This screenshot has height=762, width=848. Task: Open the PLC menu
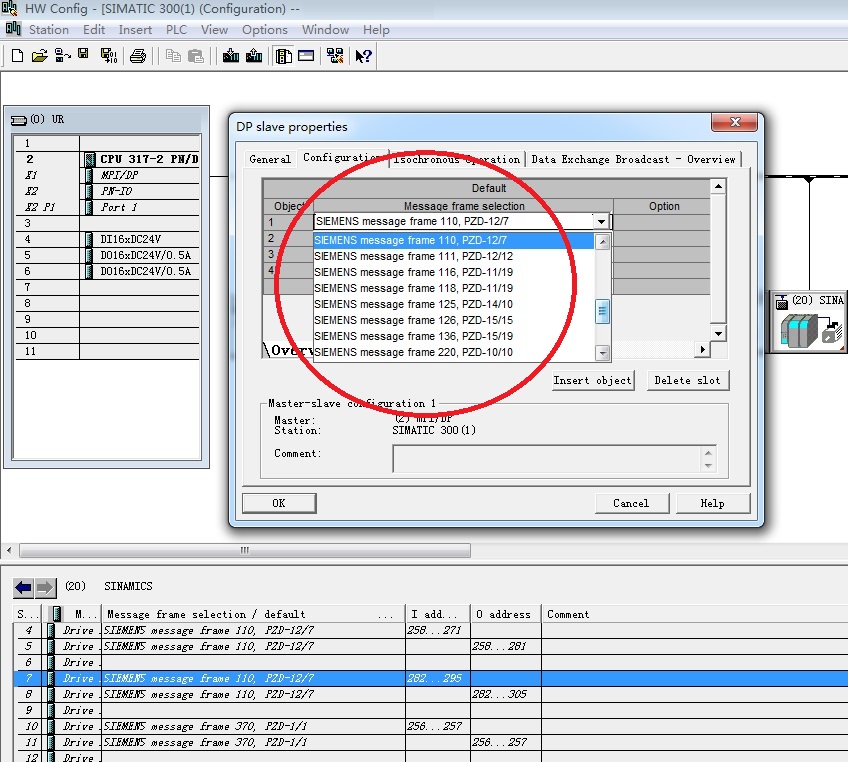(x=176, y=30)
